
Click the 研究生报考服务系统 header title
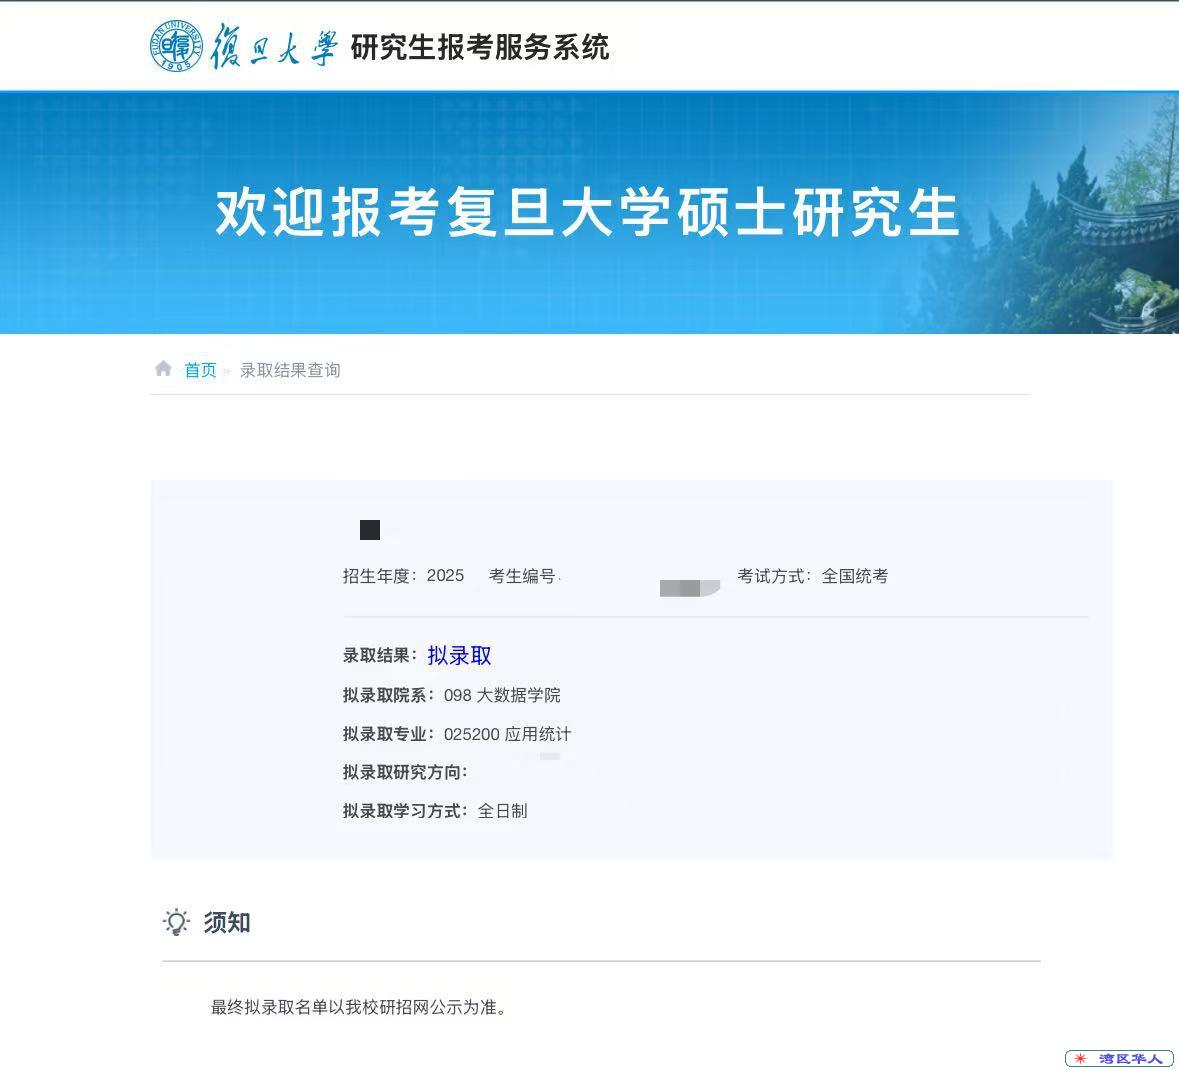coord(480,47)
